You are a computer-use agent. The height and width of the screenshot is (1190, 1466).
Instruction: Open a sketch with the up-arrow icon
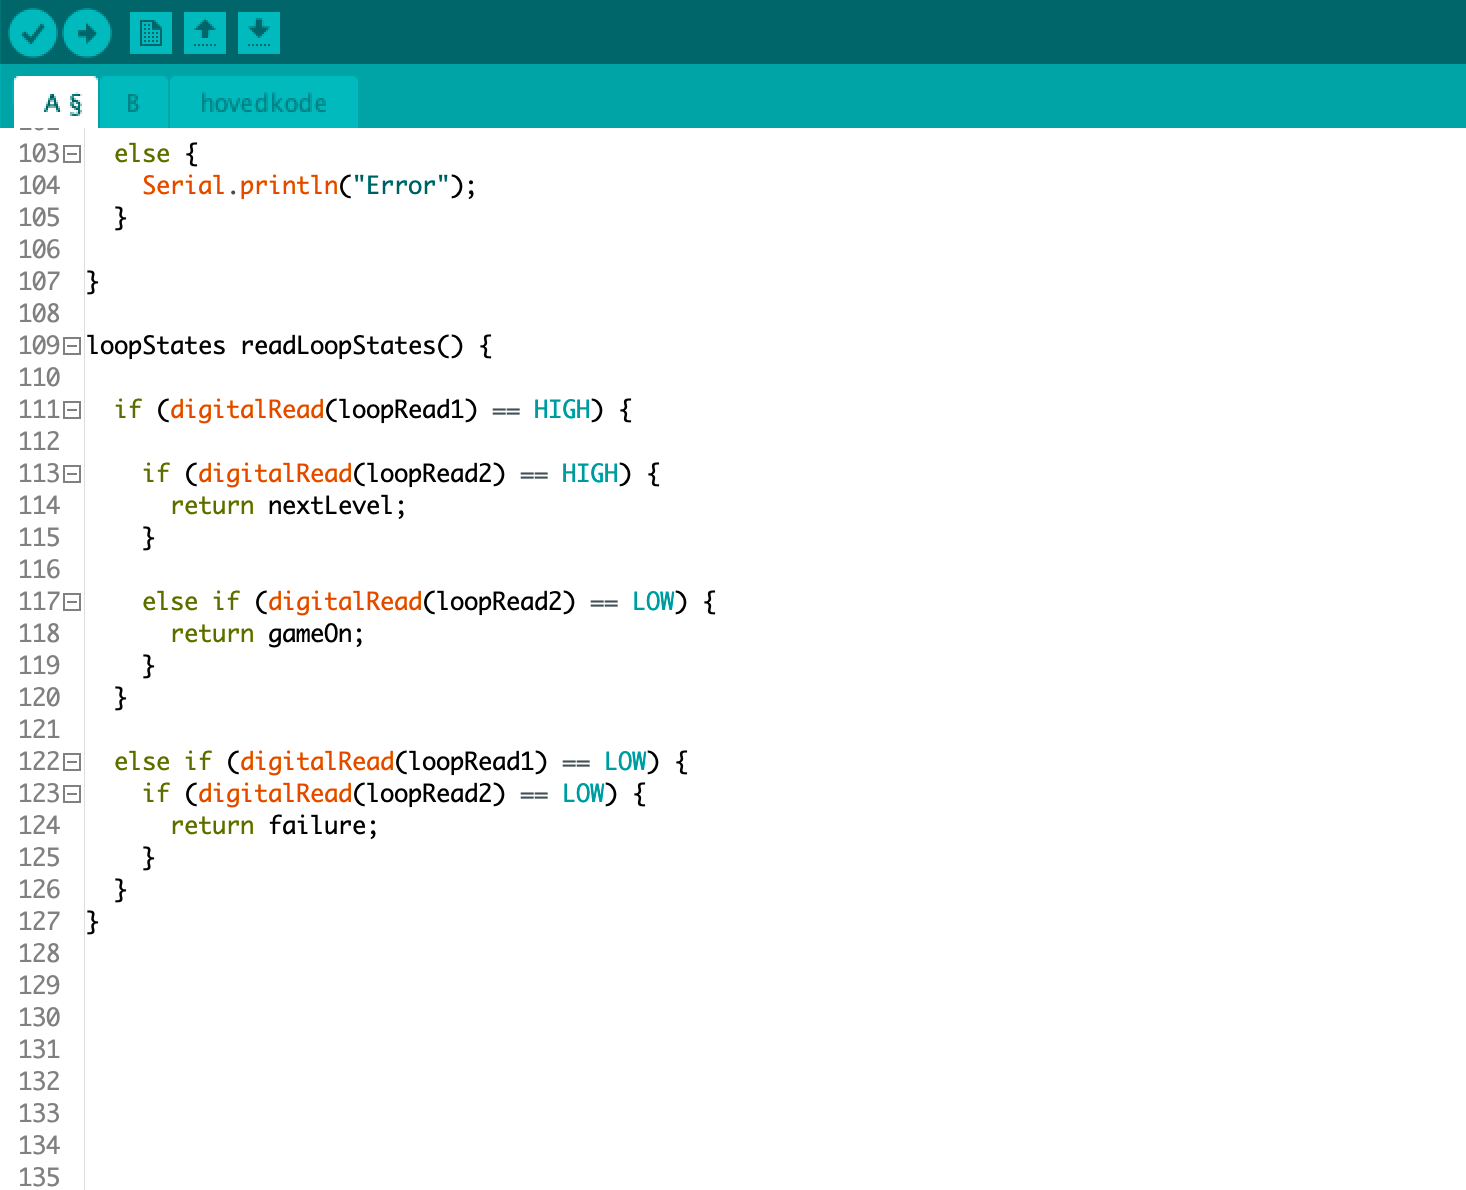tap(205, 33)
